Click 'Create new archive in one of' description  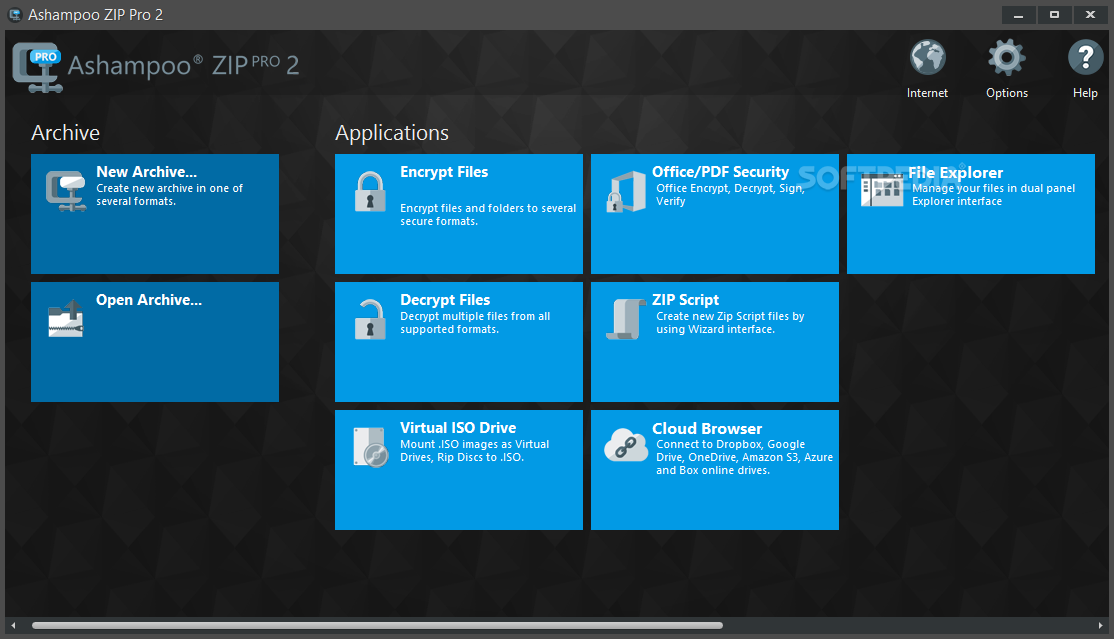point(169,188)
